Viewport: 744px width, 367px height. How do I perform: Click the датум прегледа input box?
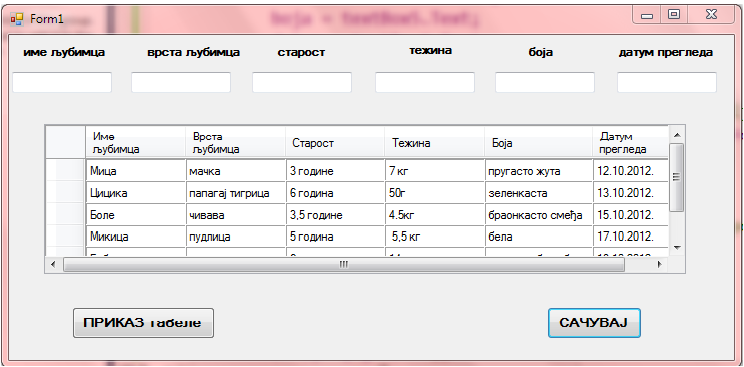667,83
